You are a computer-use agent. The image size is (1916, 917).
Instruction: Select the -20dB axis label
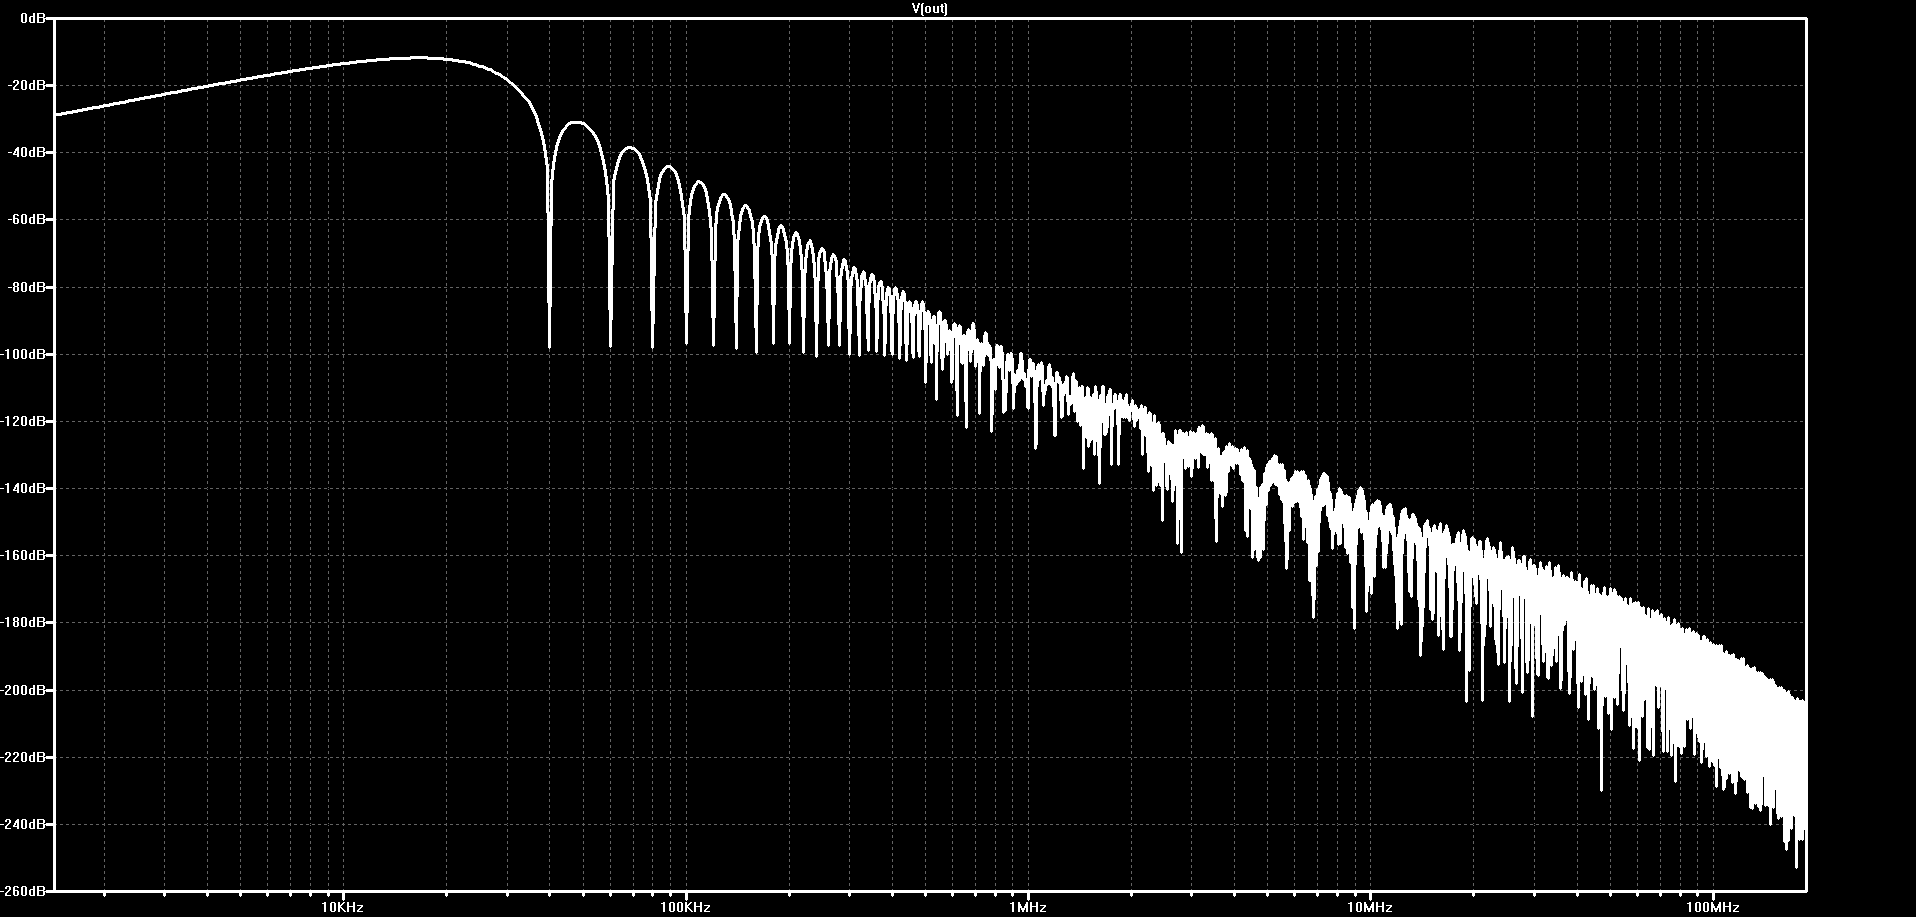pos(28,85)
